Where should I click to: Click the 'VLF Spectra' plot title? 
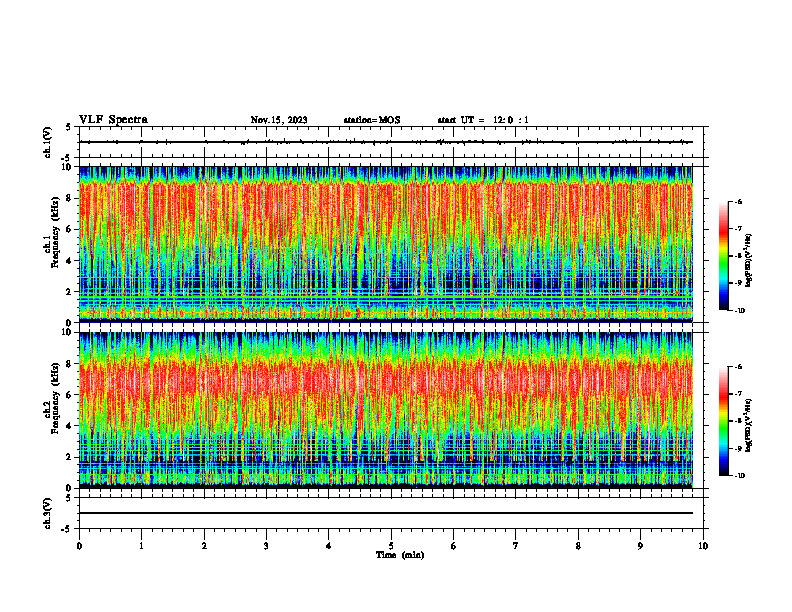click(114, 120)
